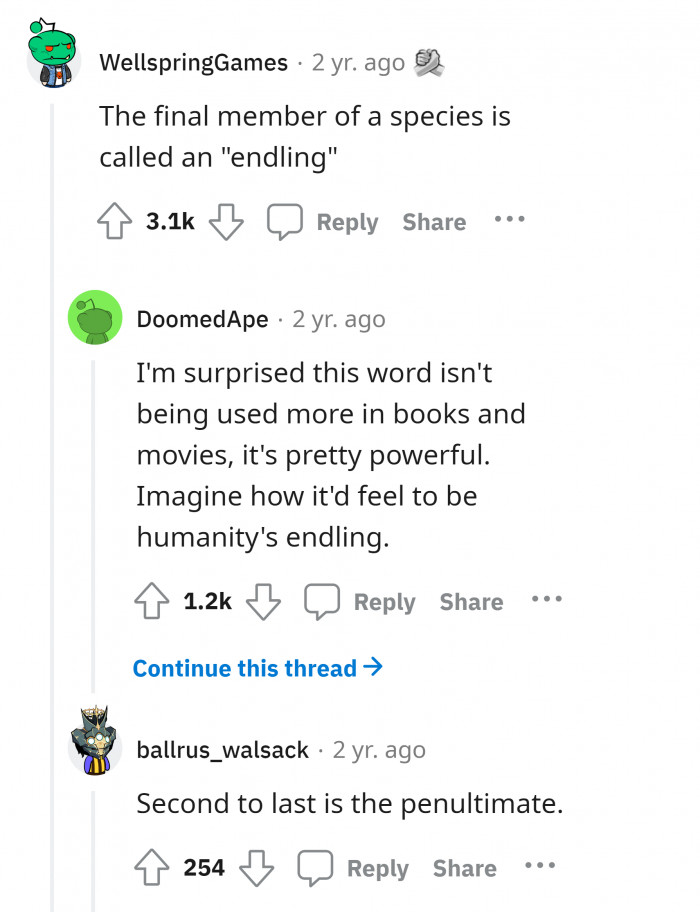Screen dimensions: 700x912
Task: Downvote the penultimate comment
Action: 257,867
